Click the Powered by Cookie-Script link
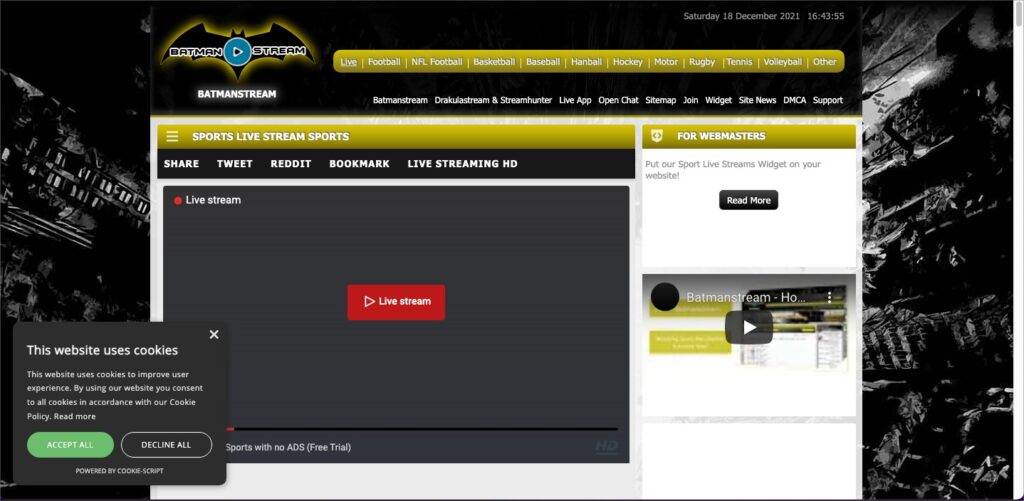The height and width of the screenshot is (501, 1024). tap(120, 471)
